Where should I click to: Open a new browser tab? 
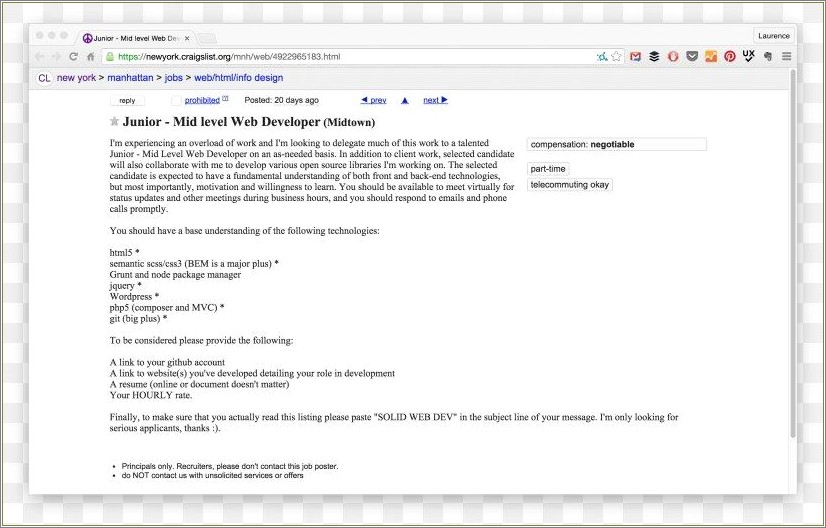tap(207, 38)
